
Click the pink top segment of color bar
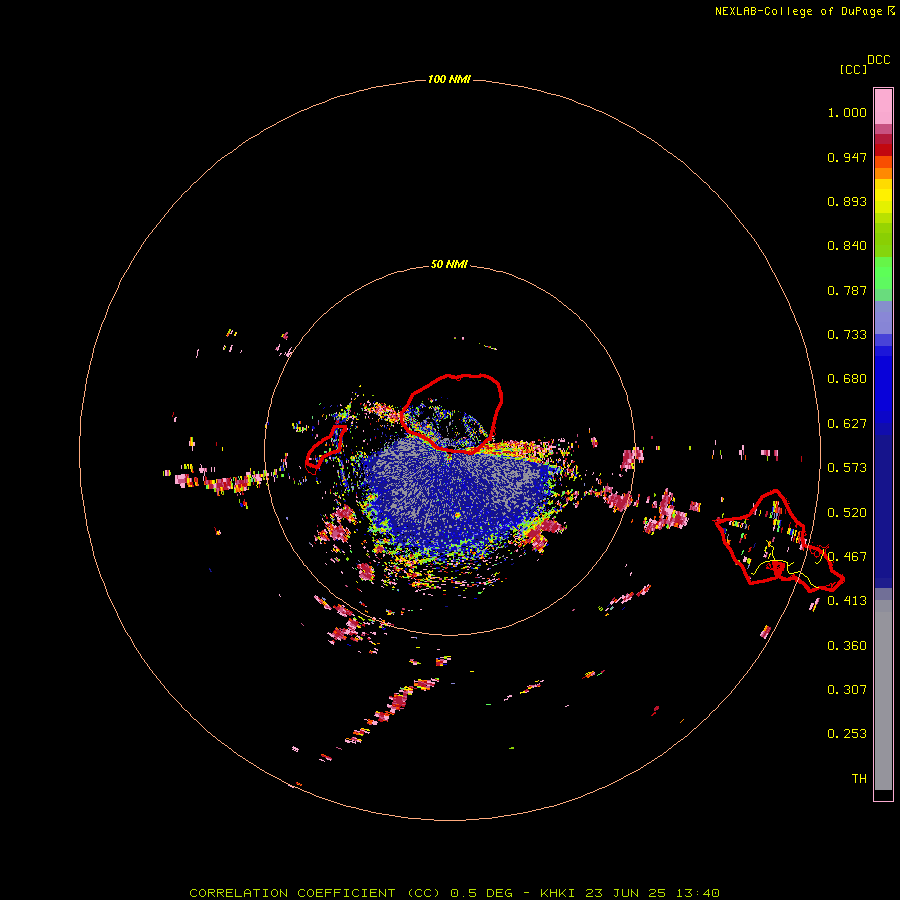pyautogui.click(x=883, y=106)
